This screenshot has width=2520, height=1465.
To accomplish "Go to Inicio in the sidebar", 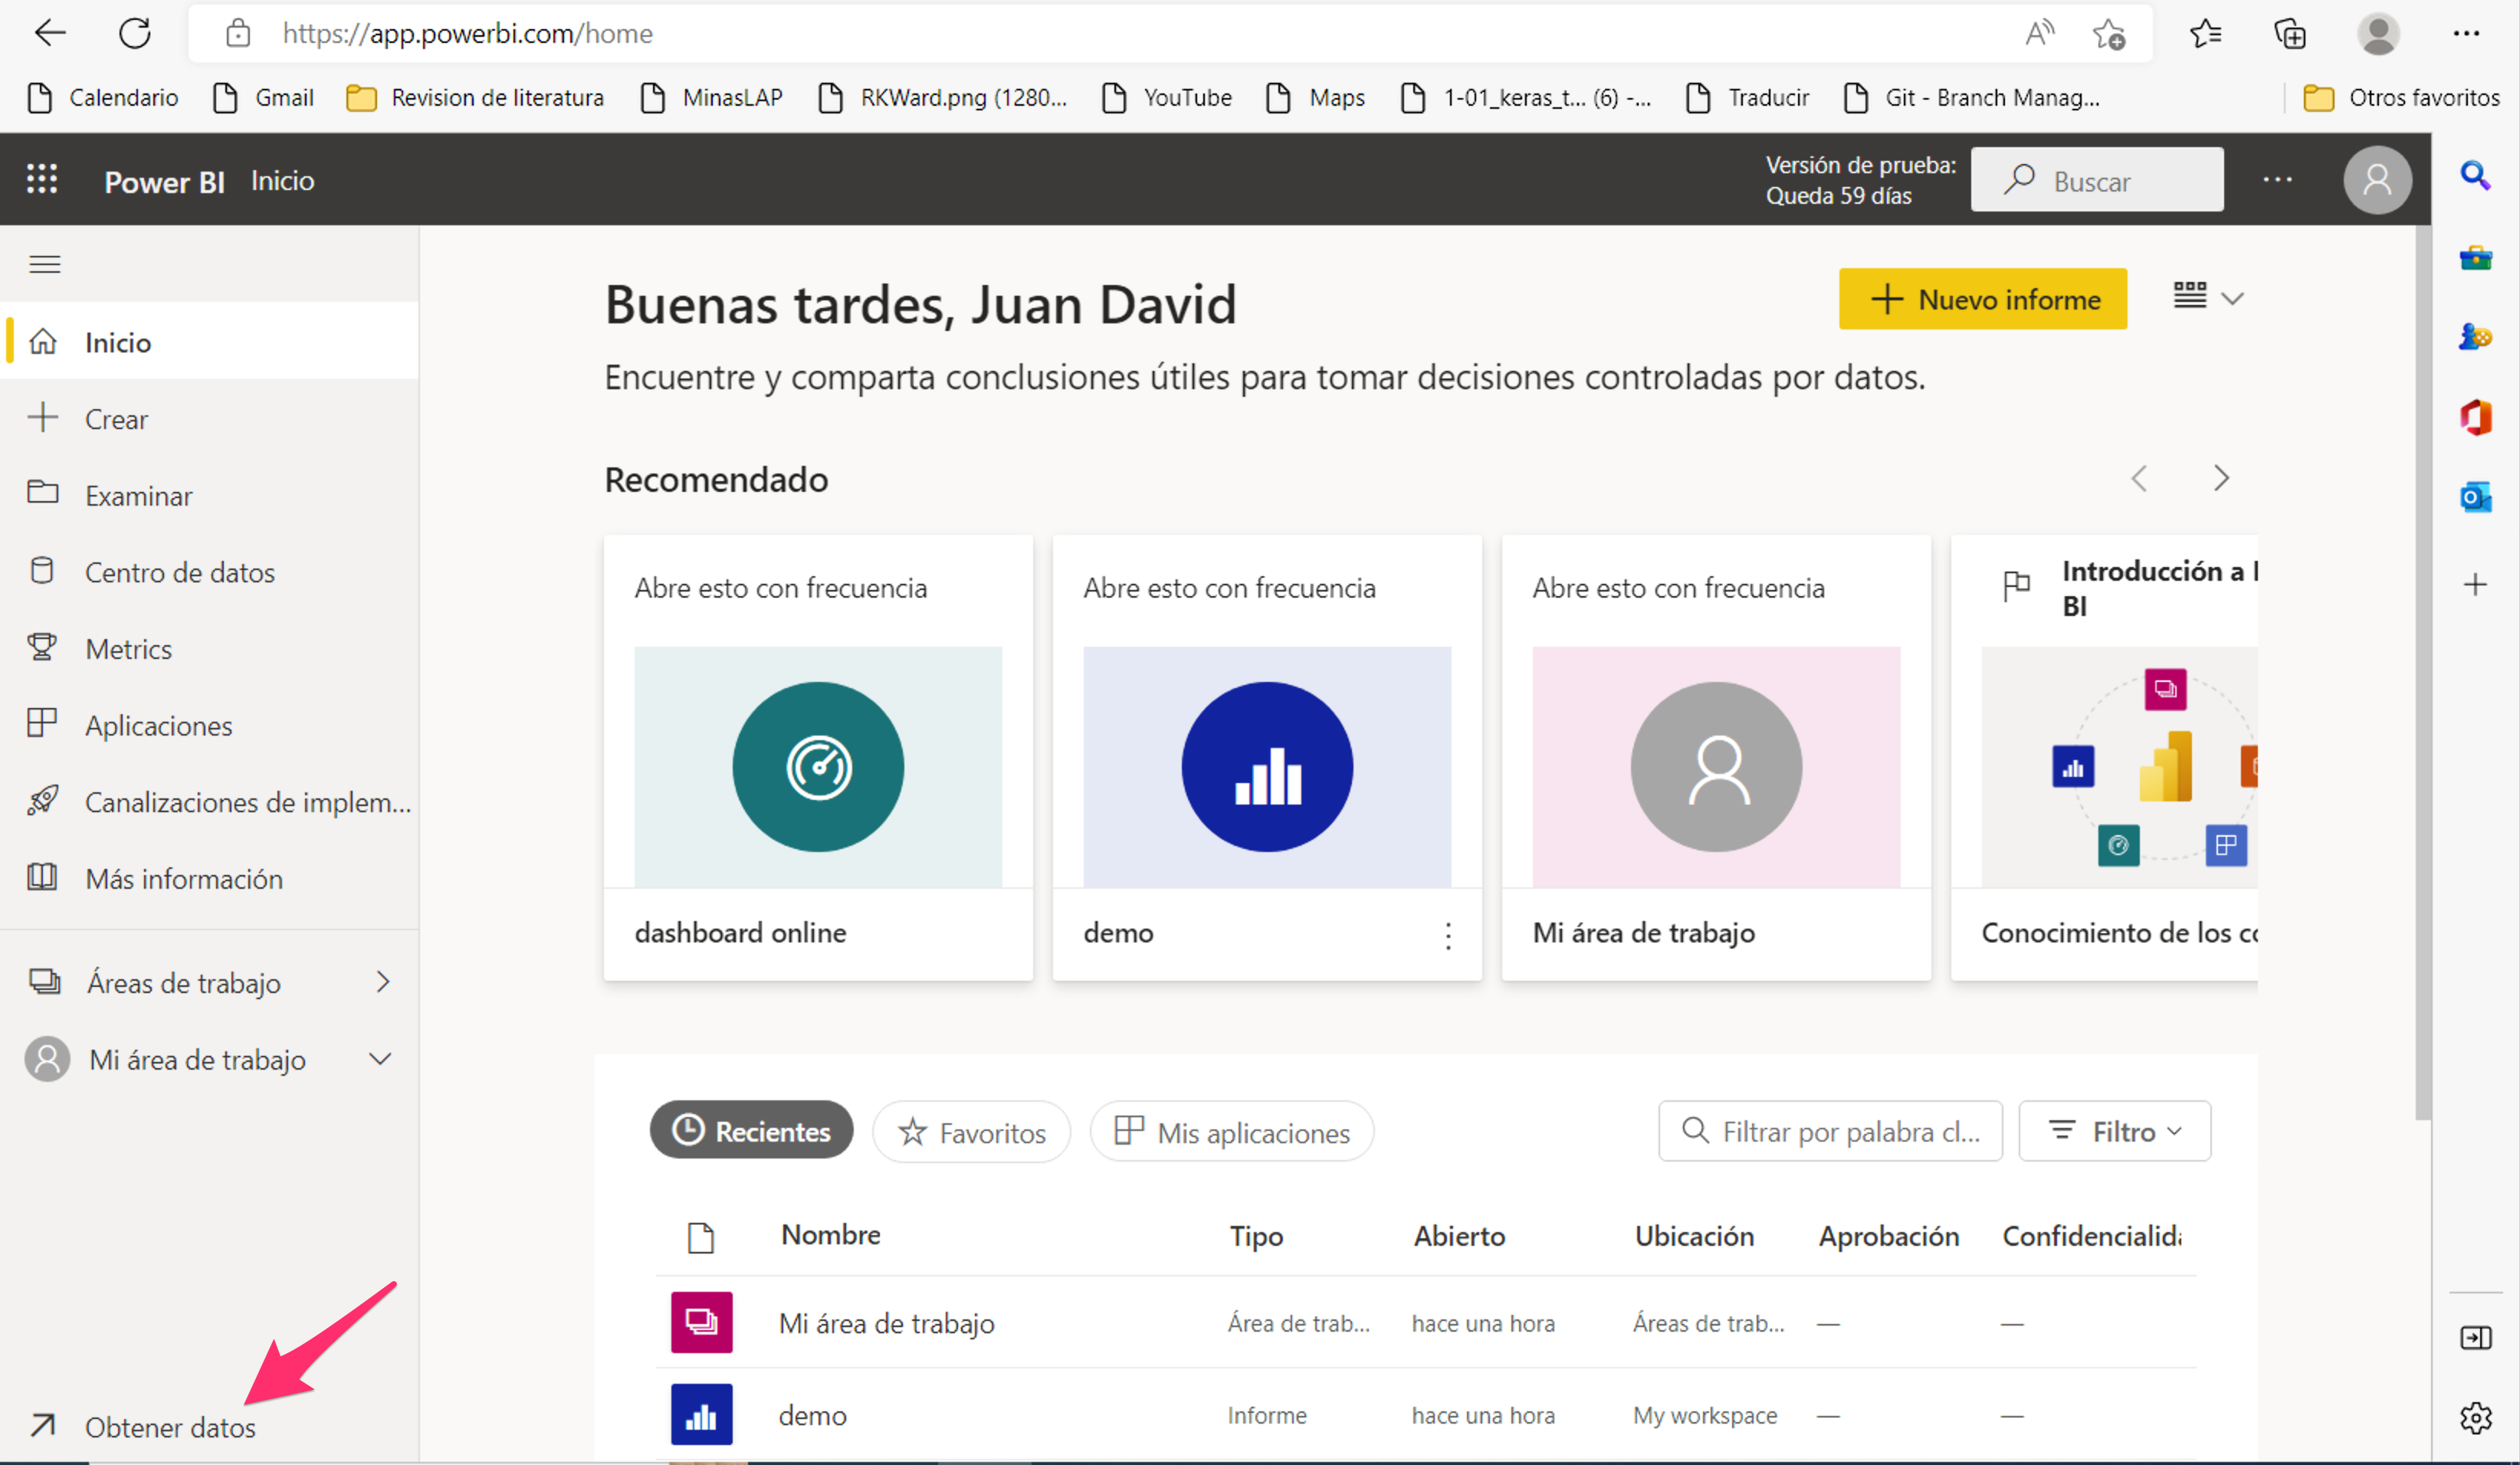I will (x=210, y=342).
